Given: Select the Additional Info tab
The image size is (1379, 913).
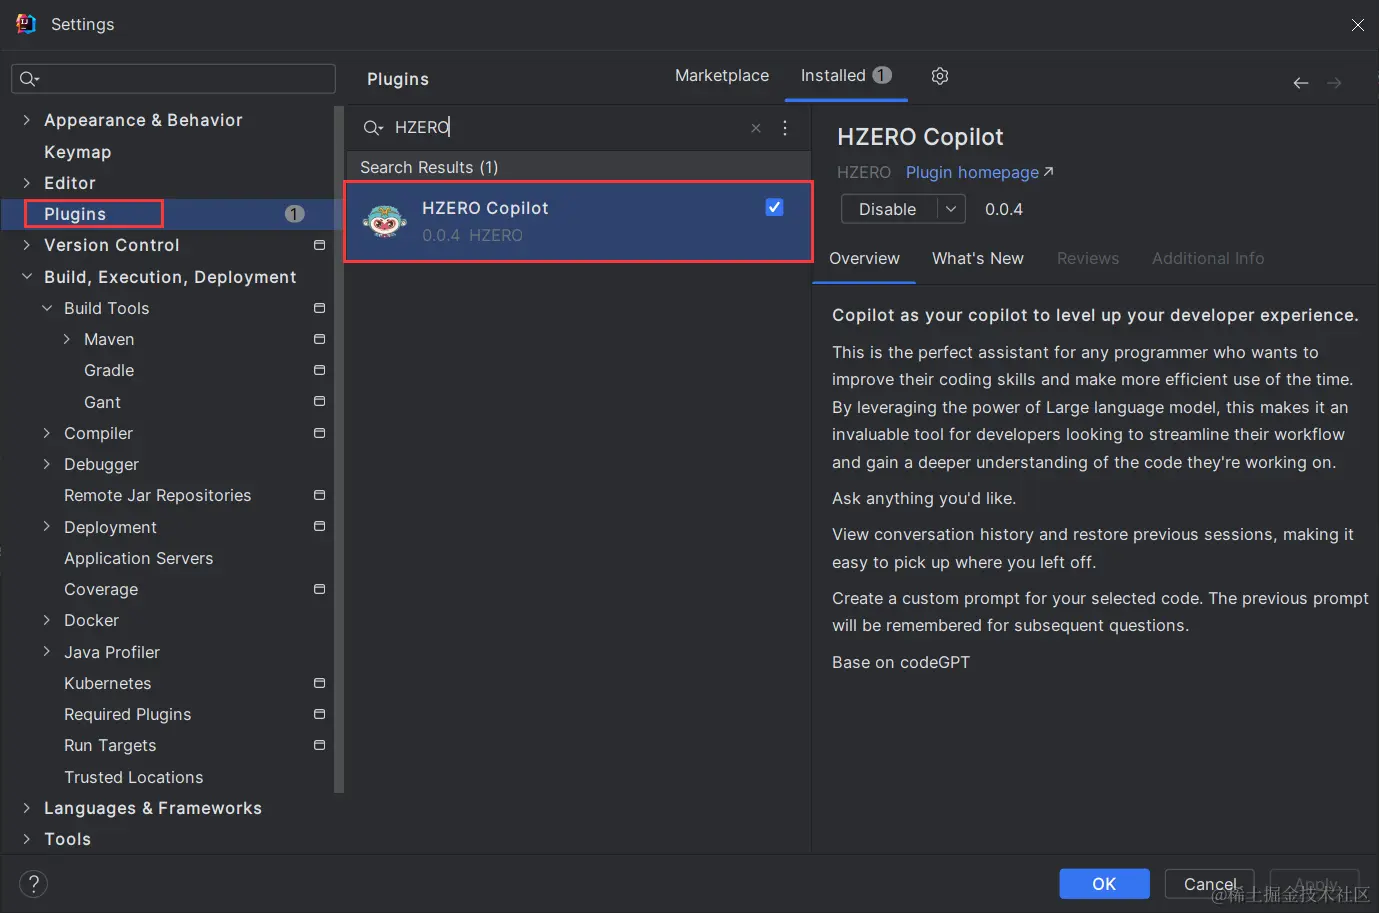Looking at the screenshot, I should (1208, 258).
